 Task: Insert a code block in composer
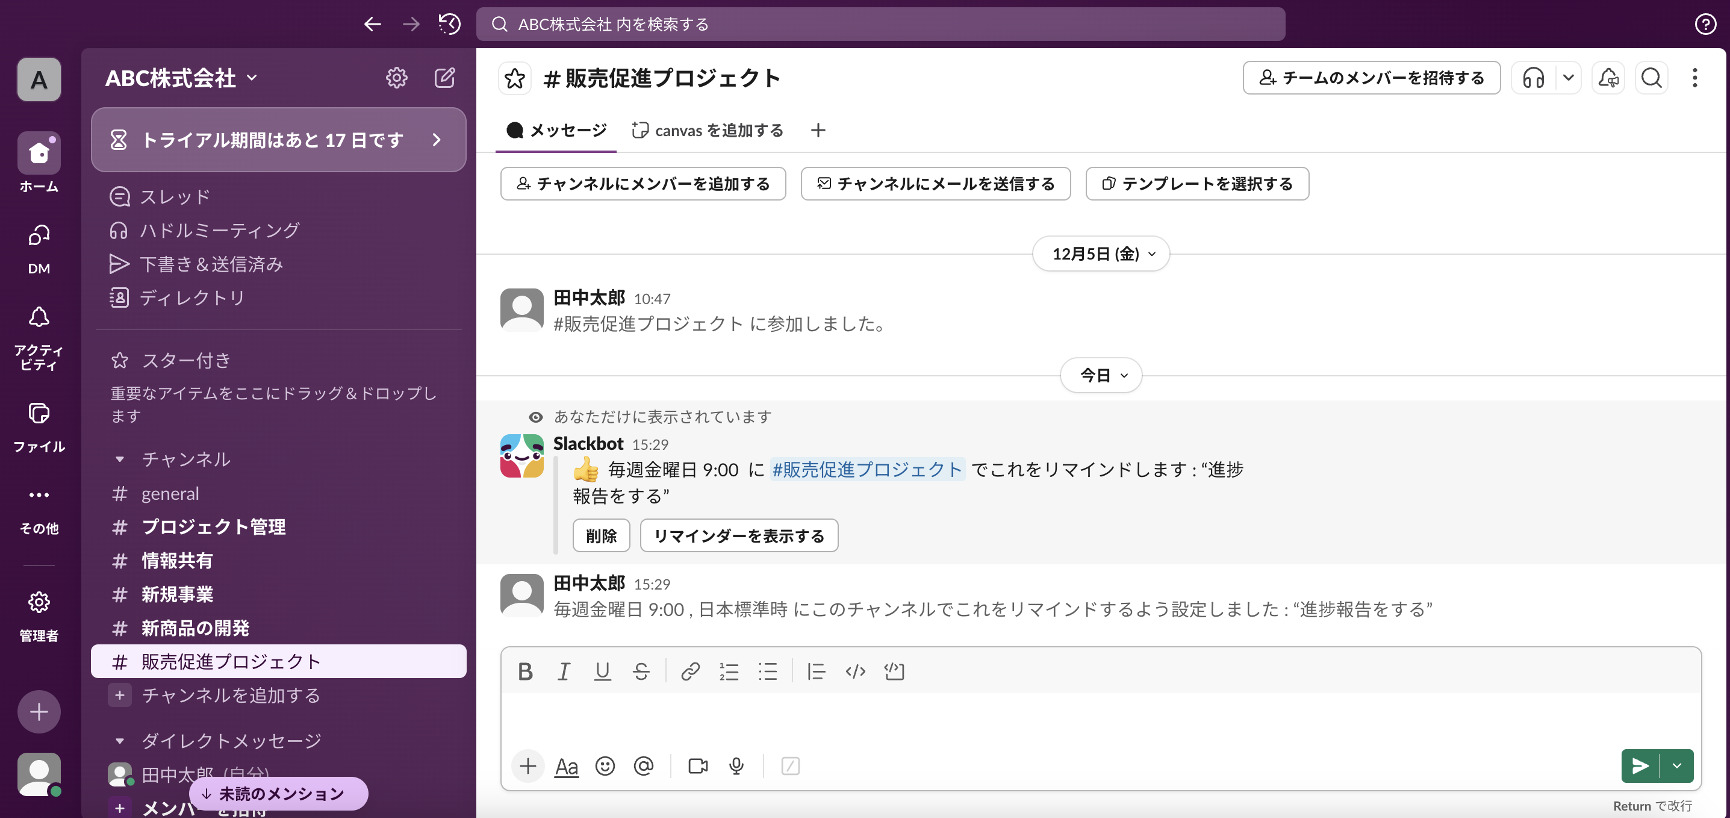pyautogui.click(x=894, y=672)
